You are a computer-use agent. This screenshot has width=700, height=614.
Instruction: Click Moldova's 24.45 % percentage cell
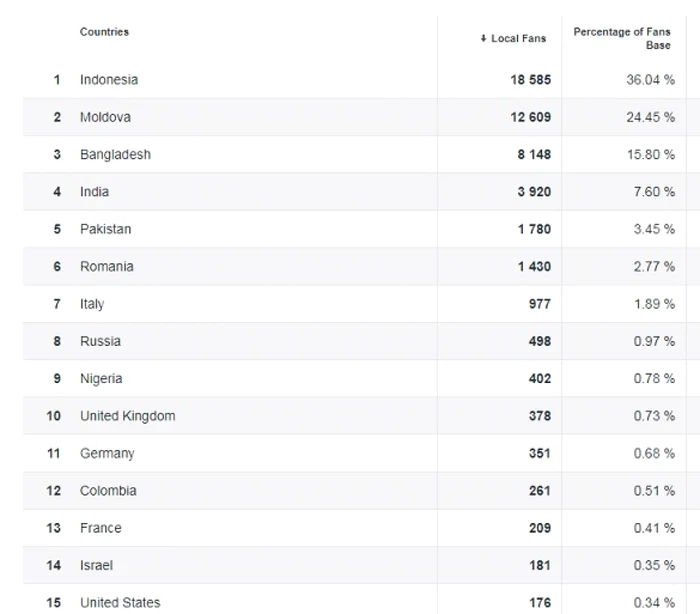650,117
